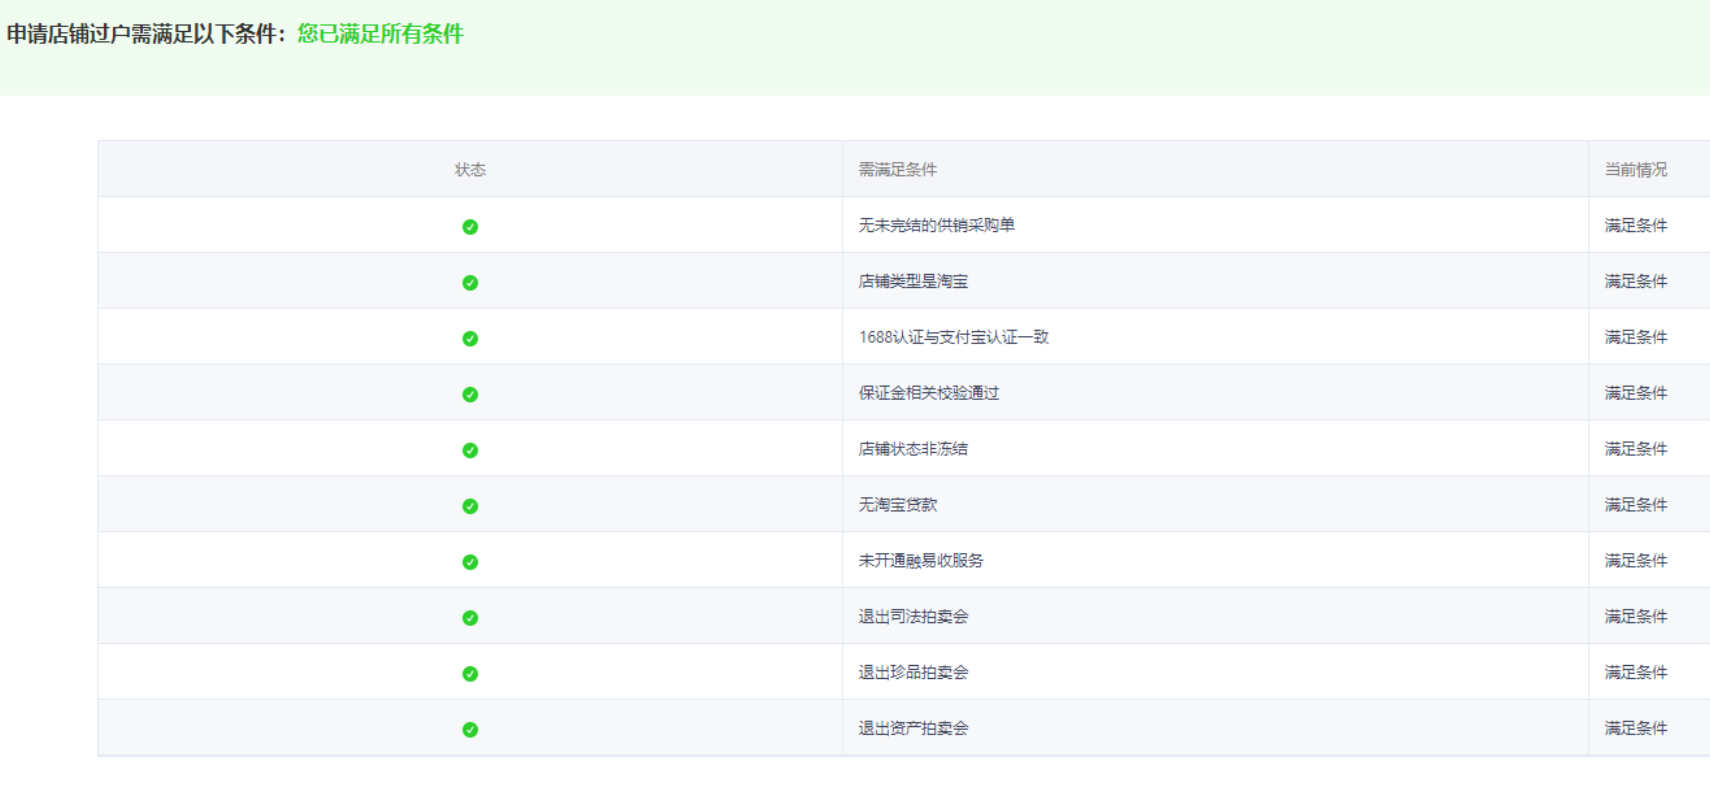Click green check icon for 店铺类型是淘宝
The image size is (1710, 803).
click(x=470, y=283)
